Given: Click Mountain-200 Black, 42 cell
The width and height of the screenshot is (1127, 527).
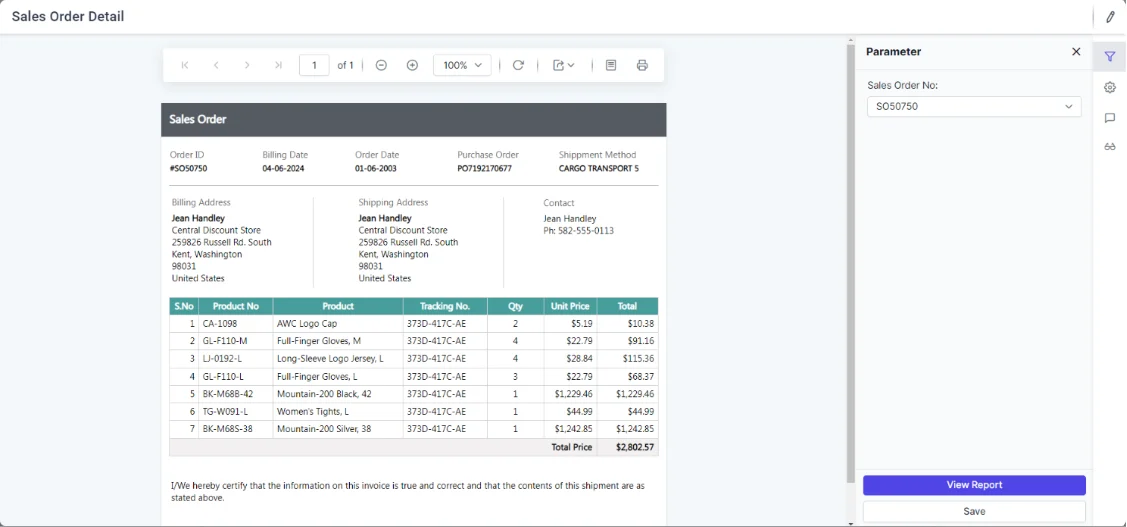Looking at the screenshot, I should [338, 394].
